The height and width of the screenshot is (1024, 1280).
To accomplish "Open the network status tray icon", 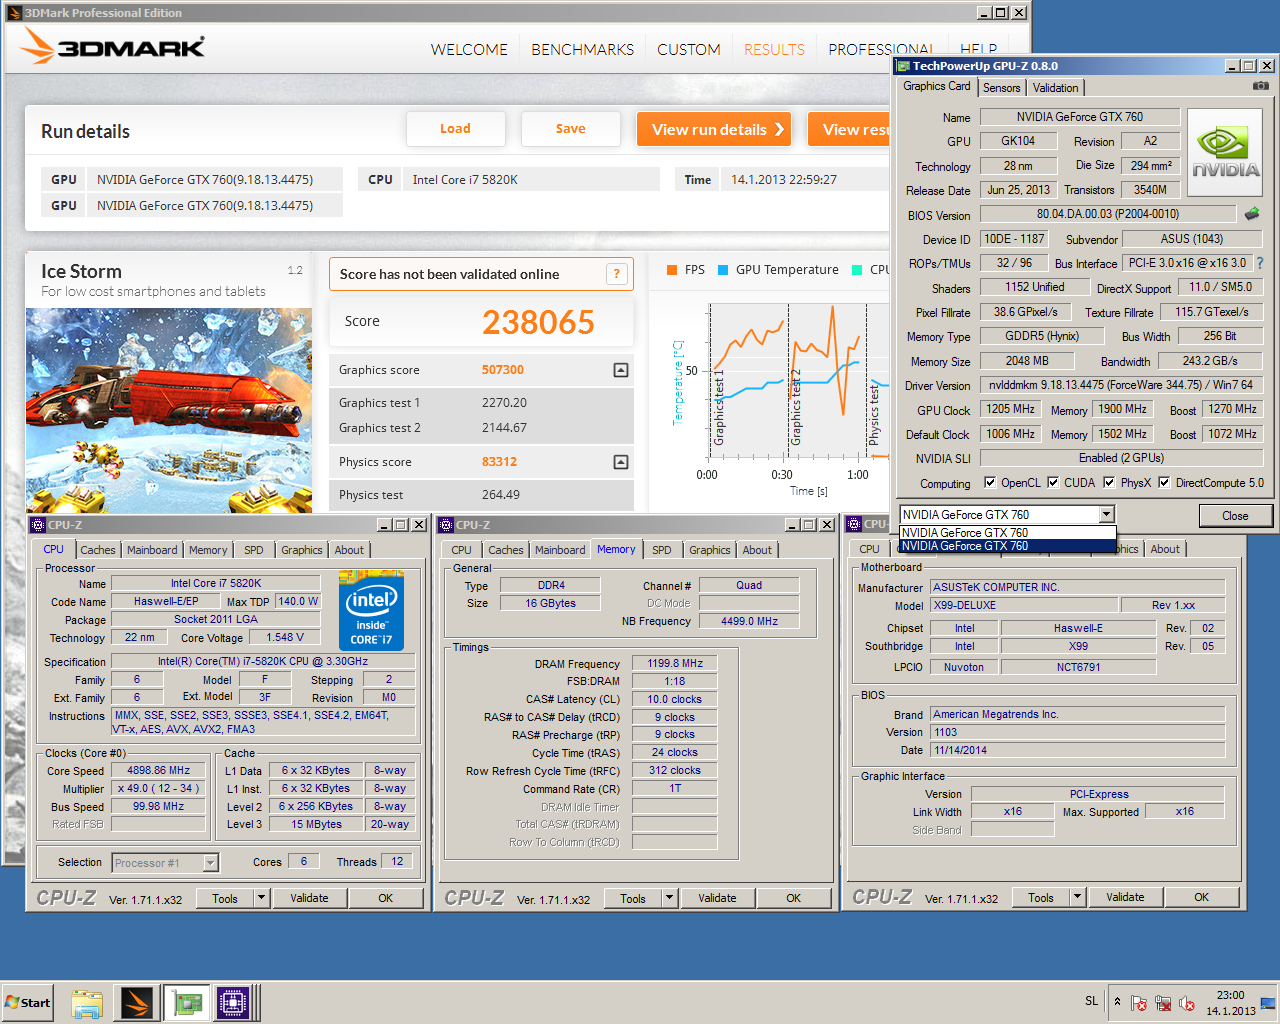I will point(1163,1003).
